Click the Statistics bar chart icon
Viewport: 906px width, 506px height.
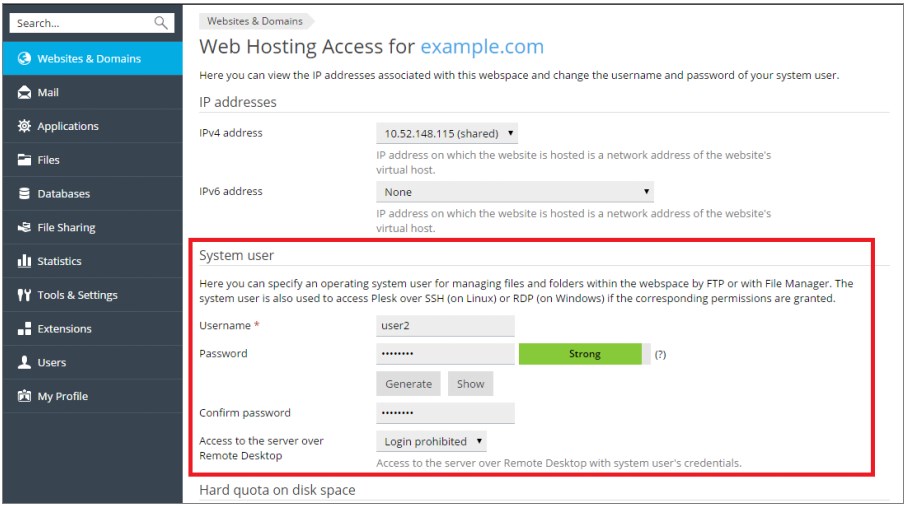click(x=24, y=261)
